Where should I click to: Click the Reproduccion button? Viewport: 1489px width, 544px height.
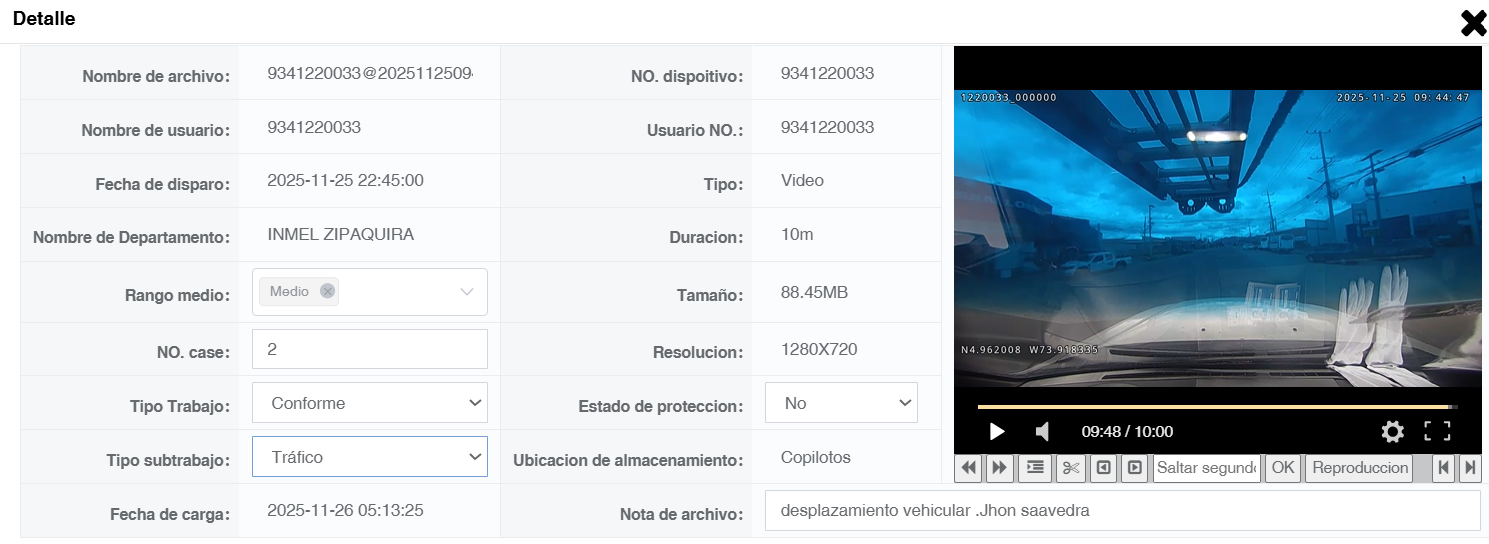coord(1360,468)
